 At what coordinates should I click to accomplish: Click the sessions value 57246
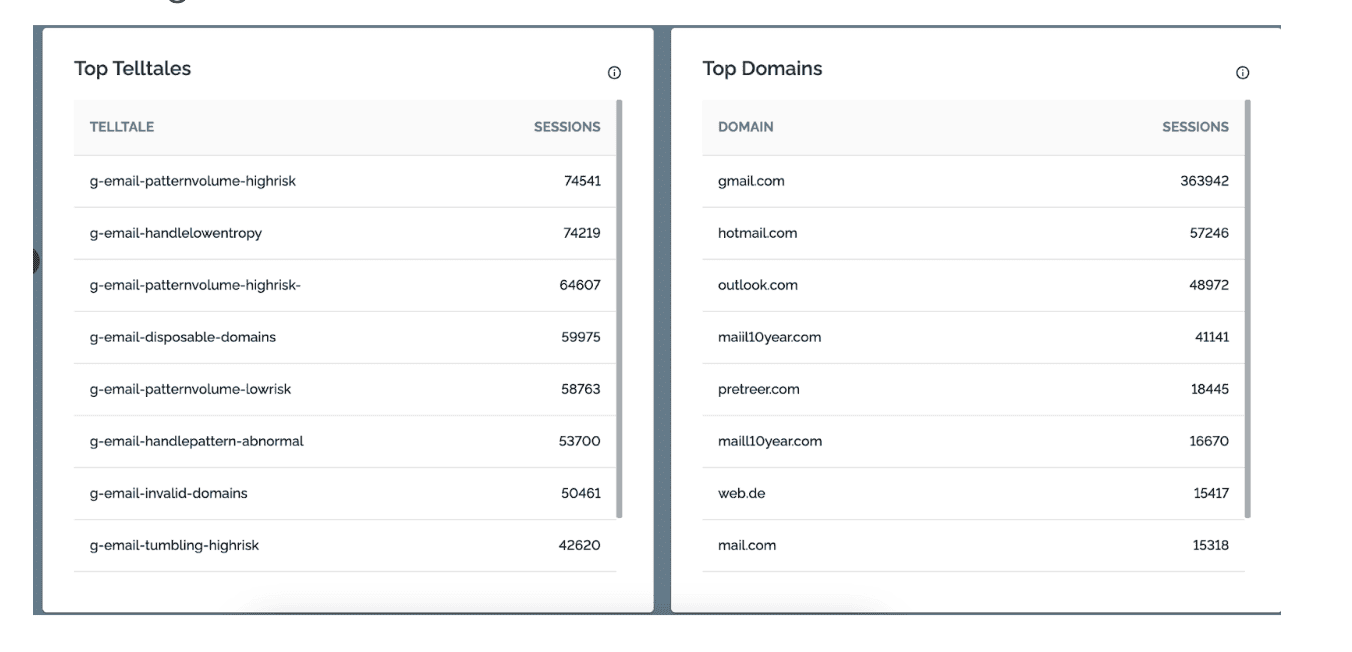pyautogui.click(x=1208, y=233)
